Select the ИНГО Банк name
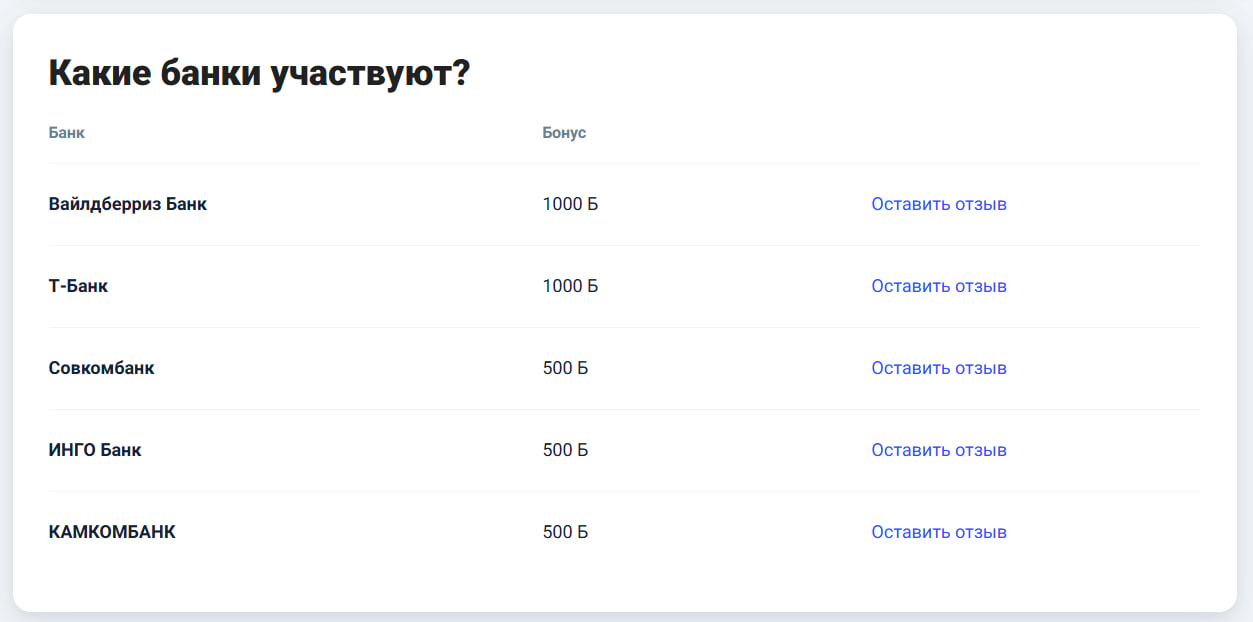 click(x=95, y=450)
